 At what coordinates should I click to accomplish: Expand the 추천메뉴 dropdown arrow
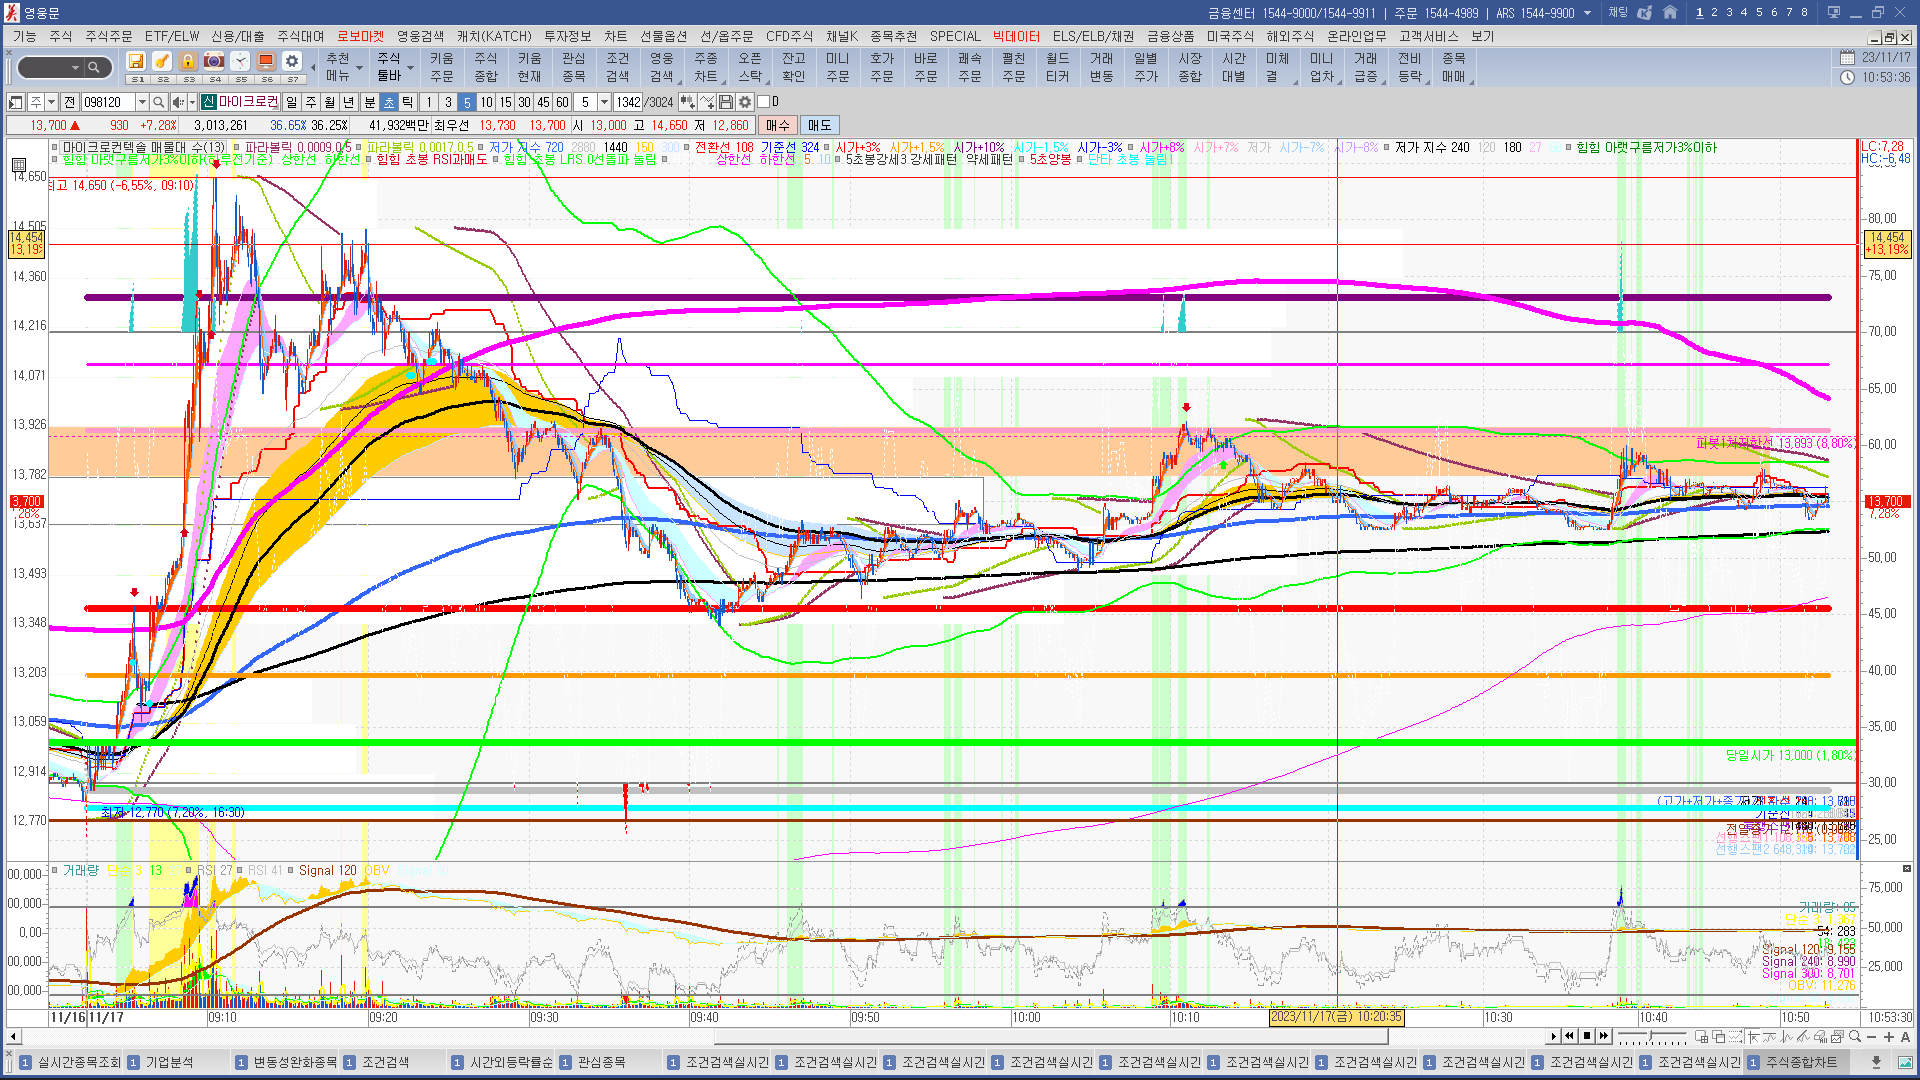359,69
